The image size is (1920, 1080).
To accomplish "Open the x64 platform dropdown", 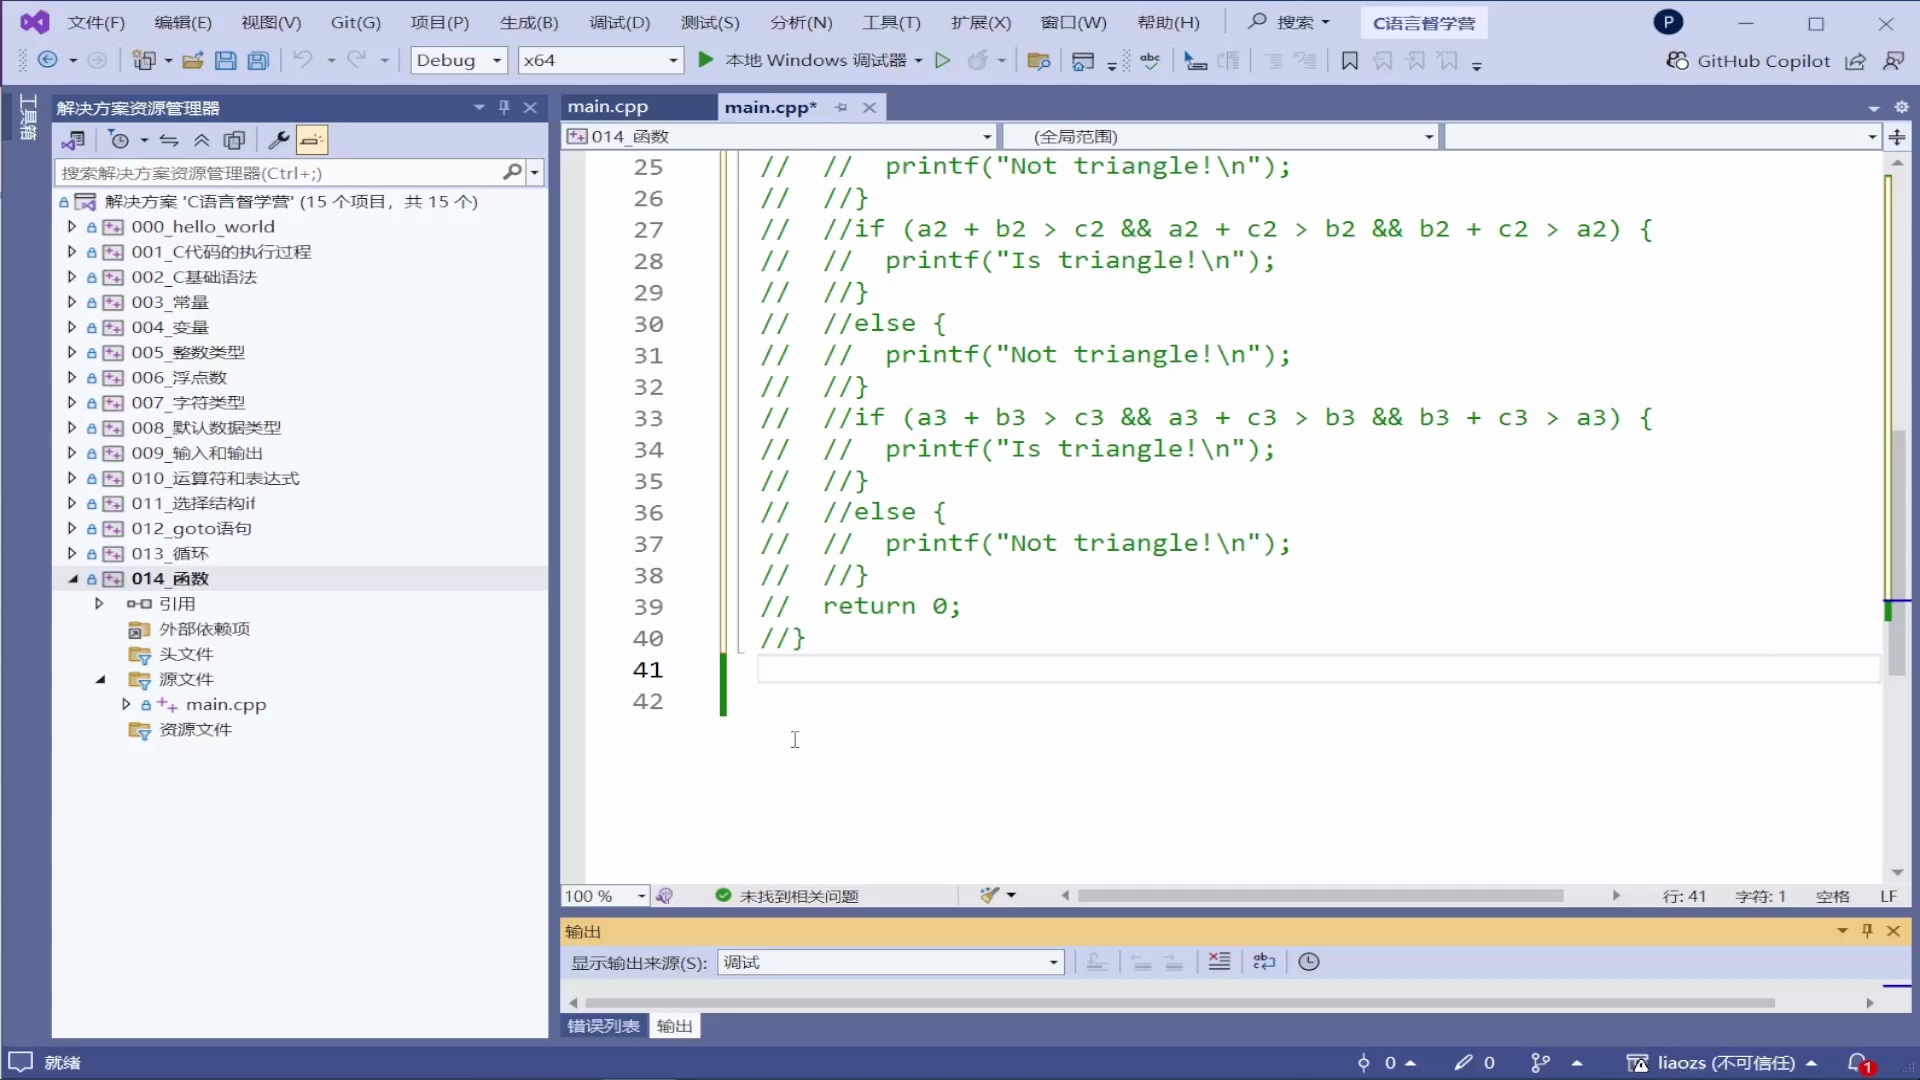I will (x=673, y=61).
